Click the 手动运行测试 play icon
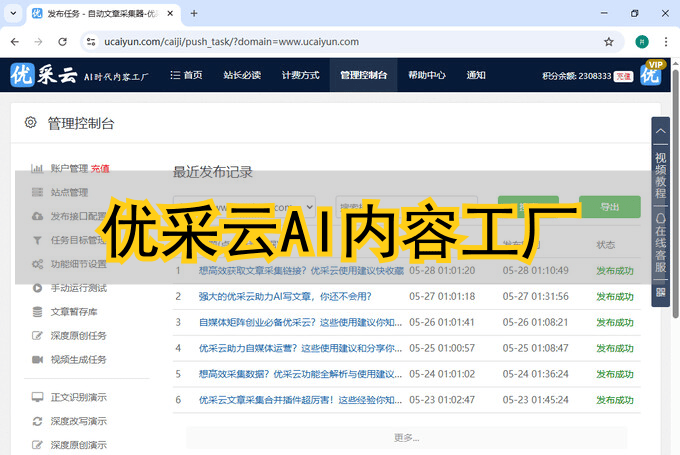680x455 pixels. [x=37, y=288]
